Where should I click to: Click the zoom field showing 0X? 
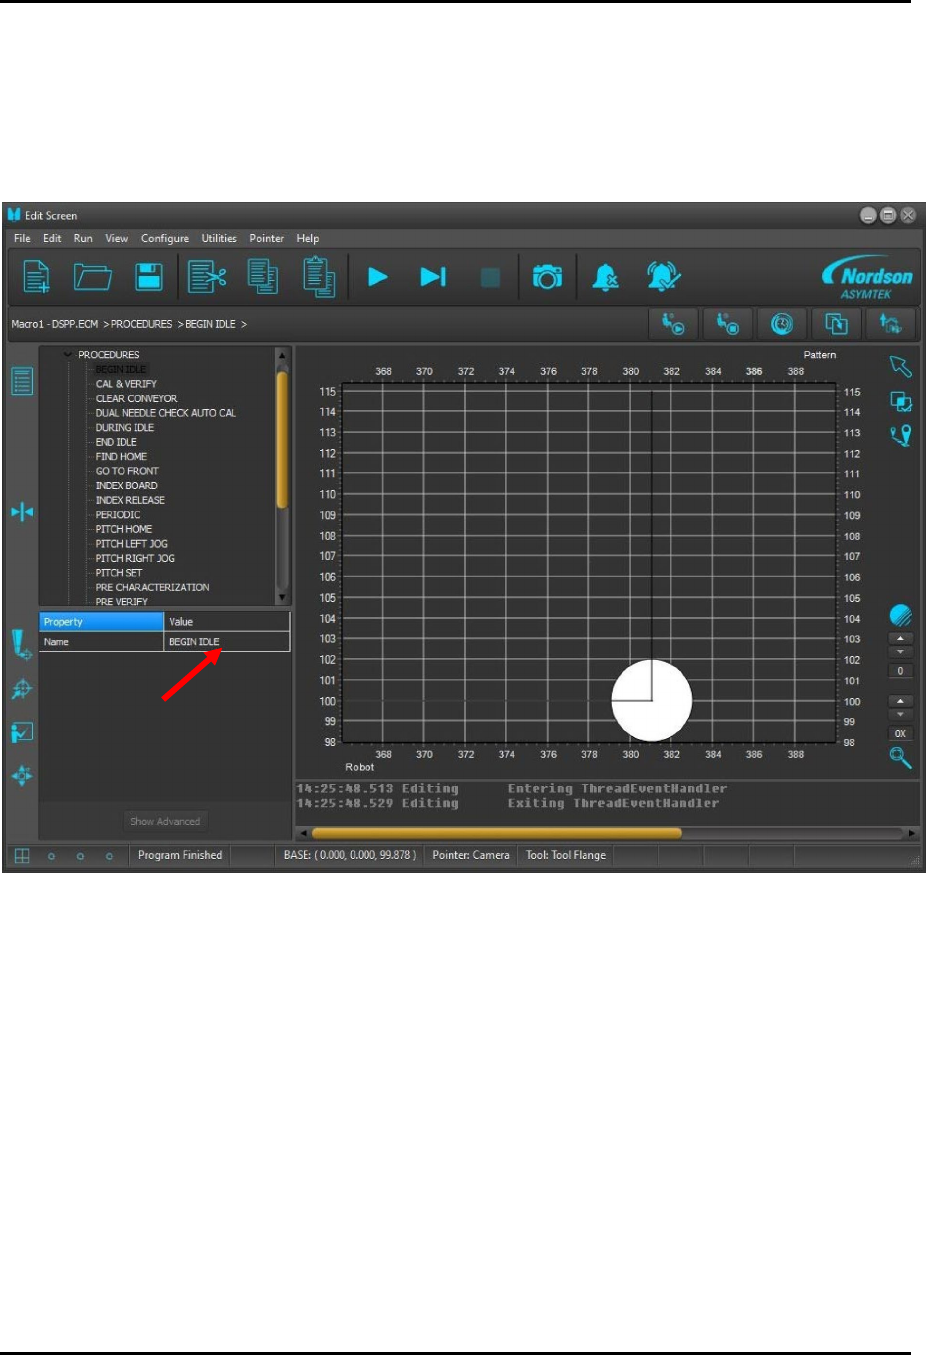900,733
